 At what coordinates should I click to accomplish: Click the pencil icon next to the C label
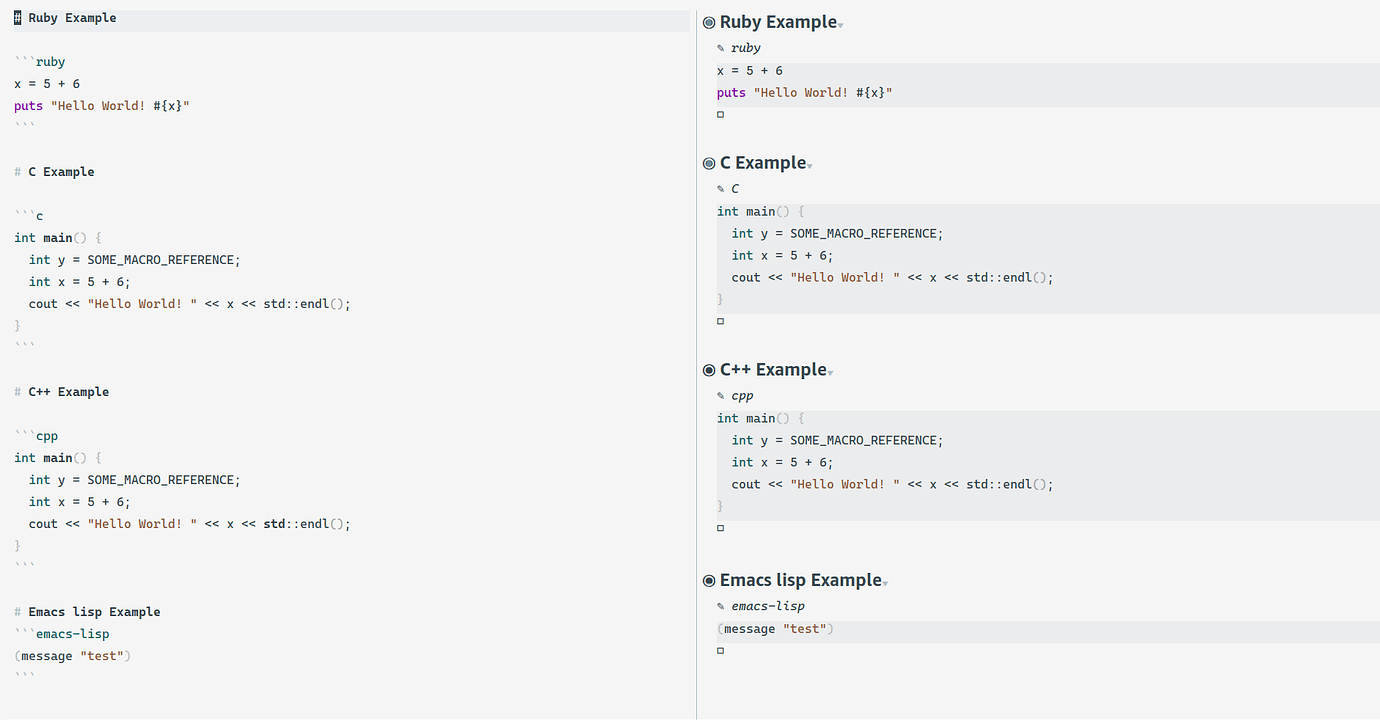721,188
